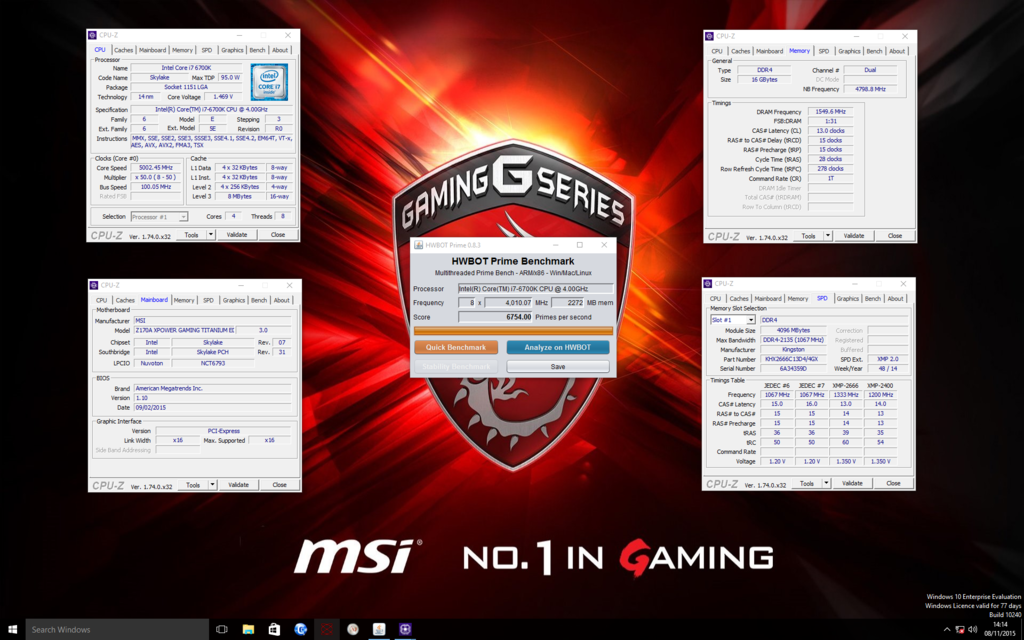Image resolution: width=1024 pixels, height=640 pixels.
Task: Switch to Caches tab in the CPU tab window
Action: tap(123, 50)
